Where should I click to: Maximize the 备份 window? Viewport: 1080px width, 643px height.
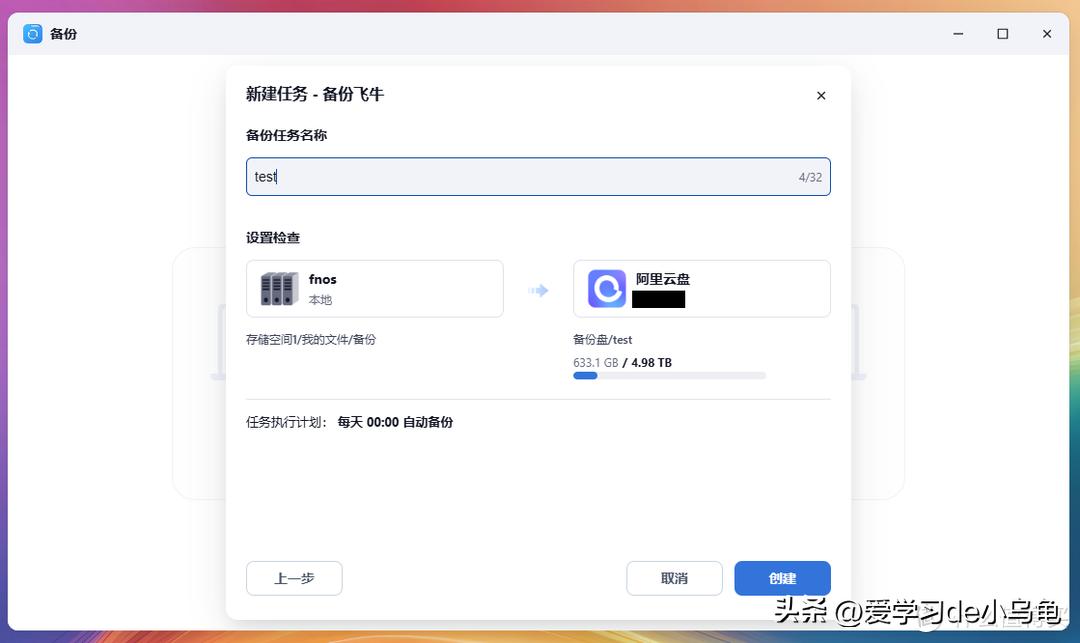pyautogui.click(x=1002, y=34)
